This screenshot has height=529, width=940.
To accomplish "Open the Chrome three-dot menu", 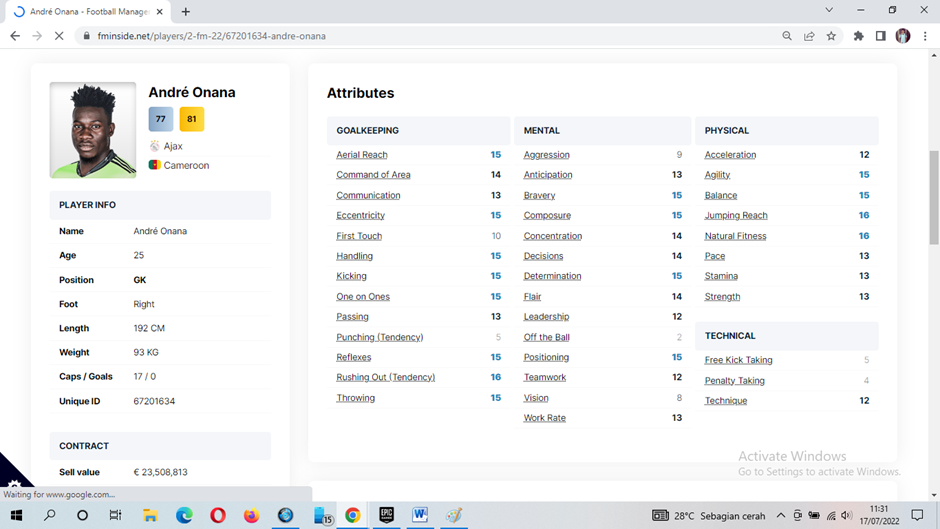I will 925,36.
